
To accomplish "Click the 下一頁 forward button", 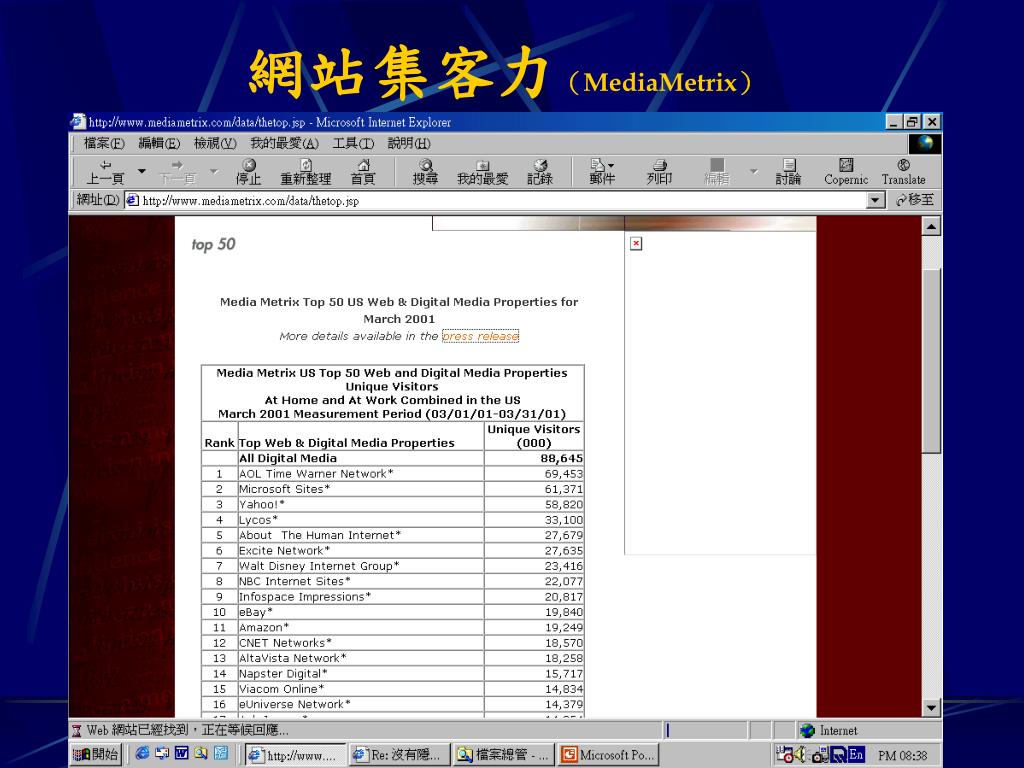I will click(177, 172).
